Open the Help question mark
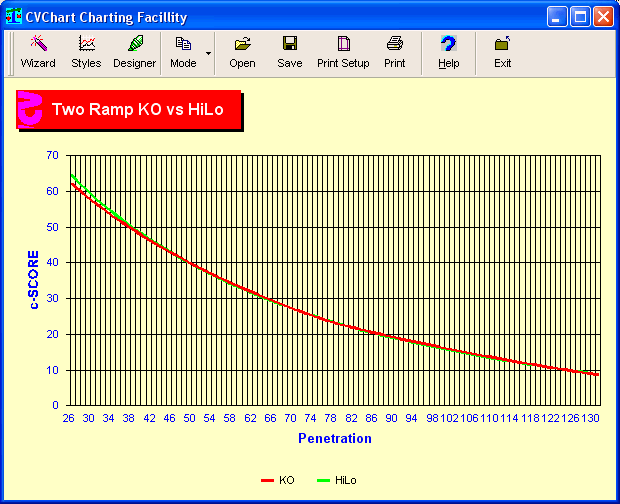Viewport: 620px width, 504px height. click(x=448, y=51)
